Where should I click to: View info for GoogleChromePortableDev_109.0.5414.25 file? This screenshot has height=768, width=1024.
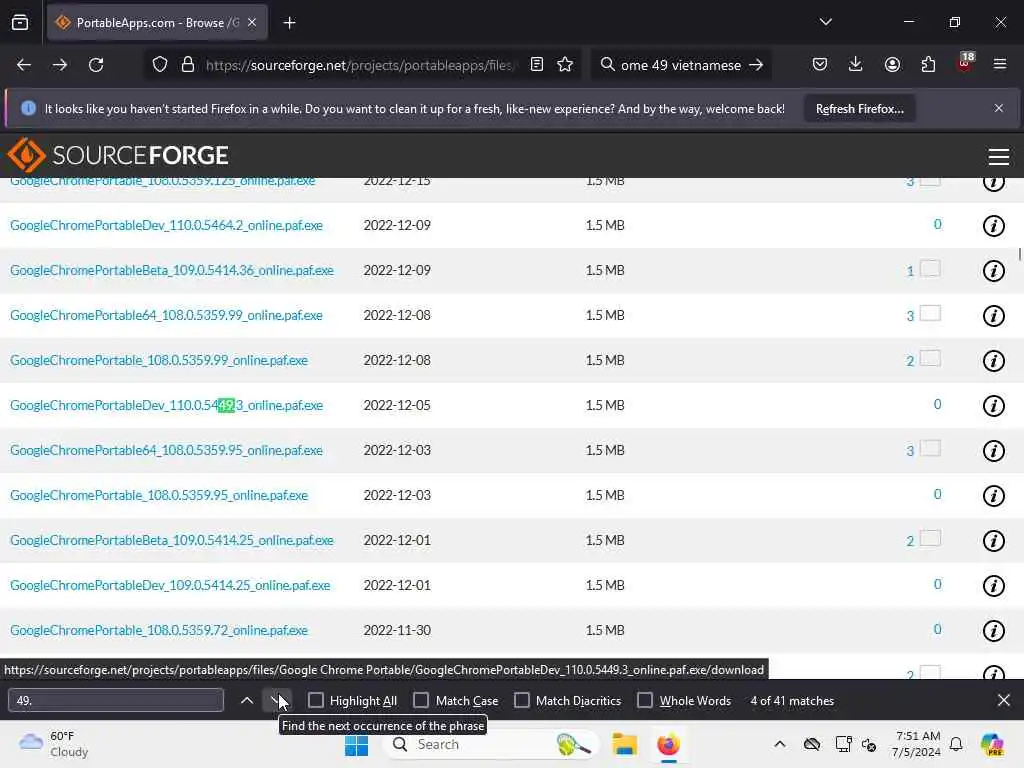[993, 586]
